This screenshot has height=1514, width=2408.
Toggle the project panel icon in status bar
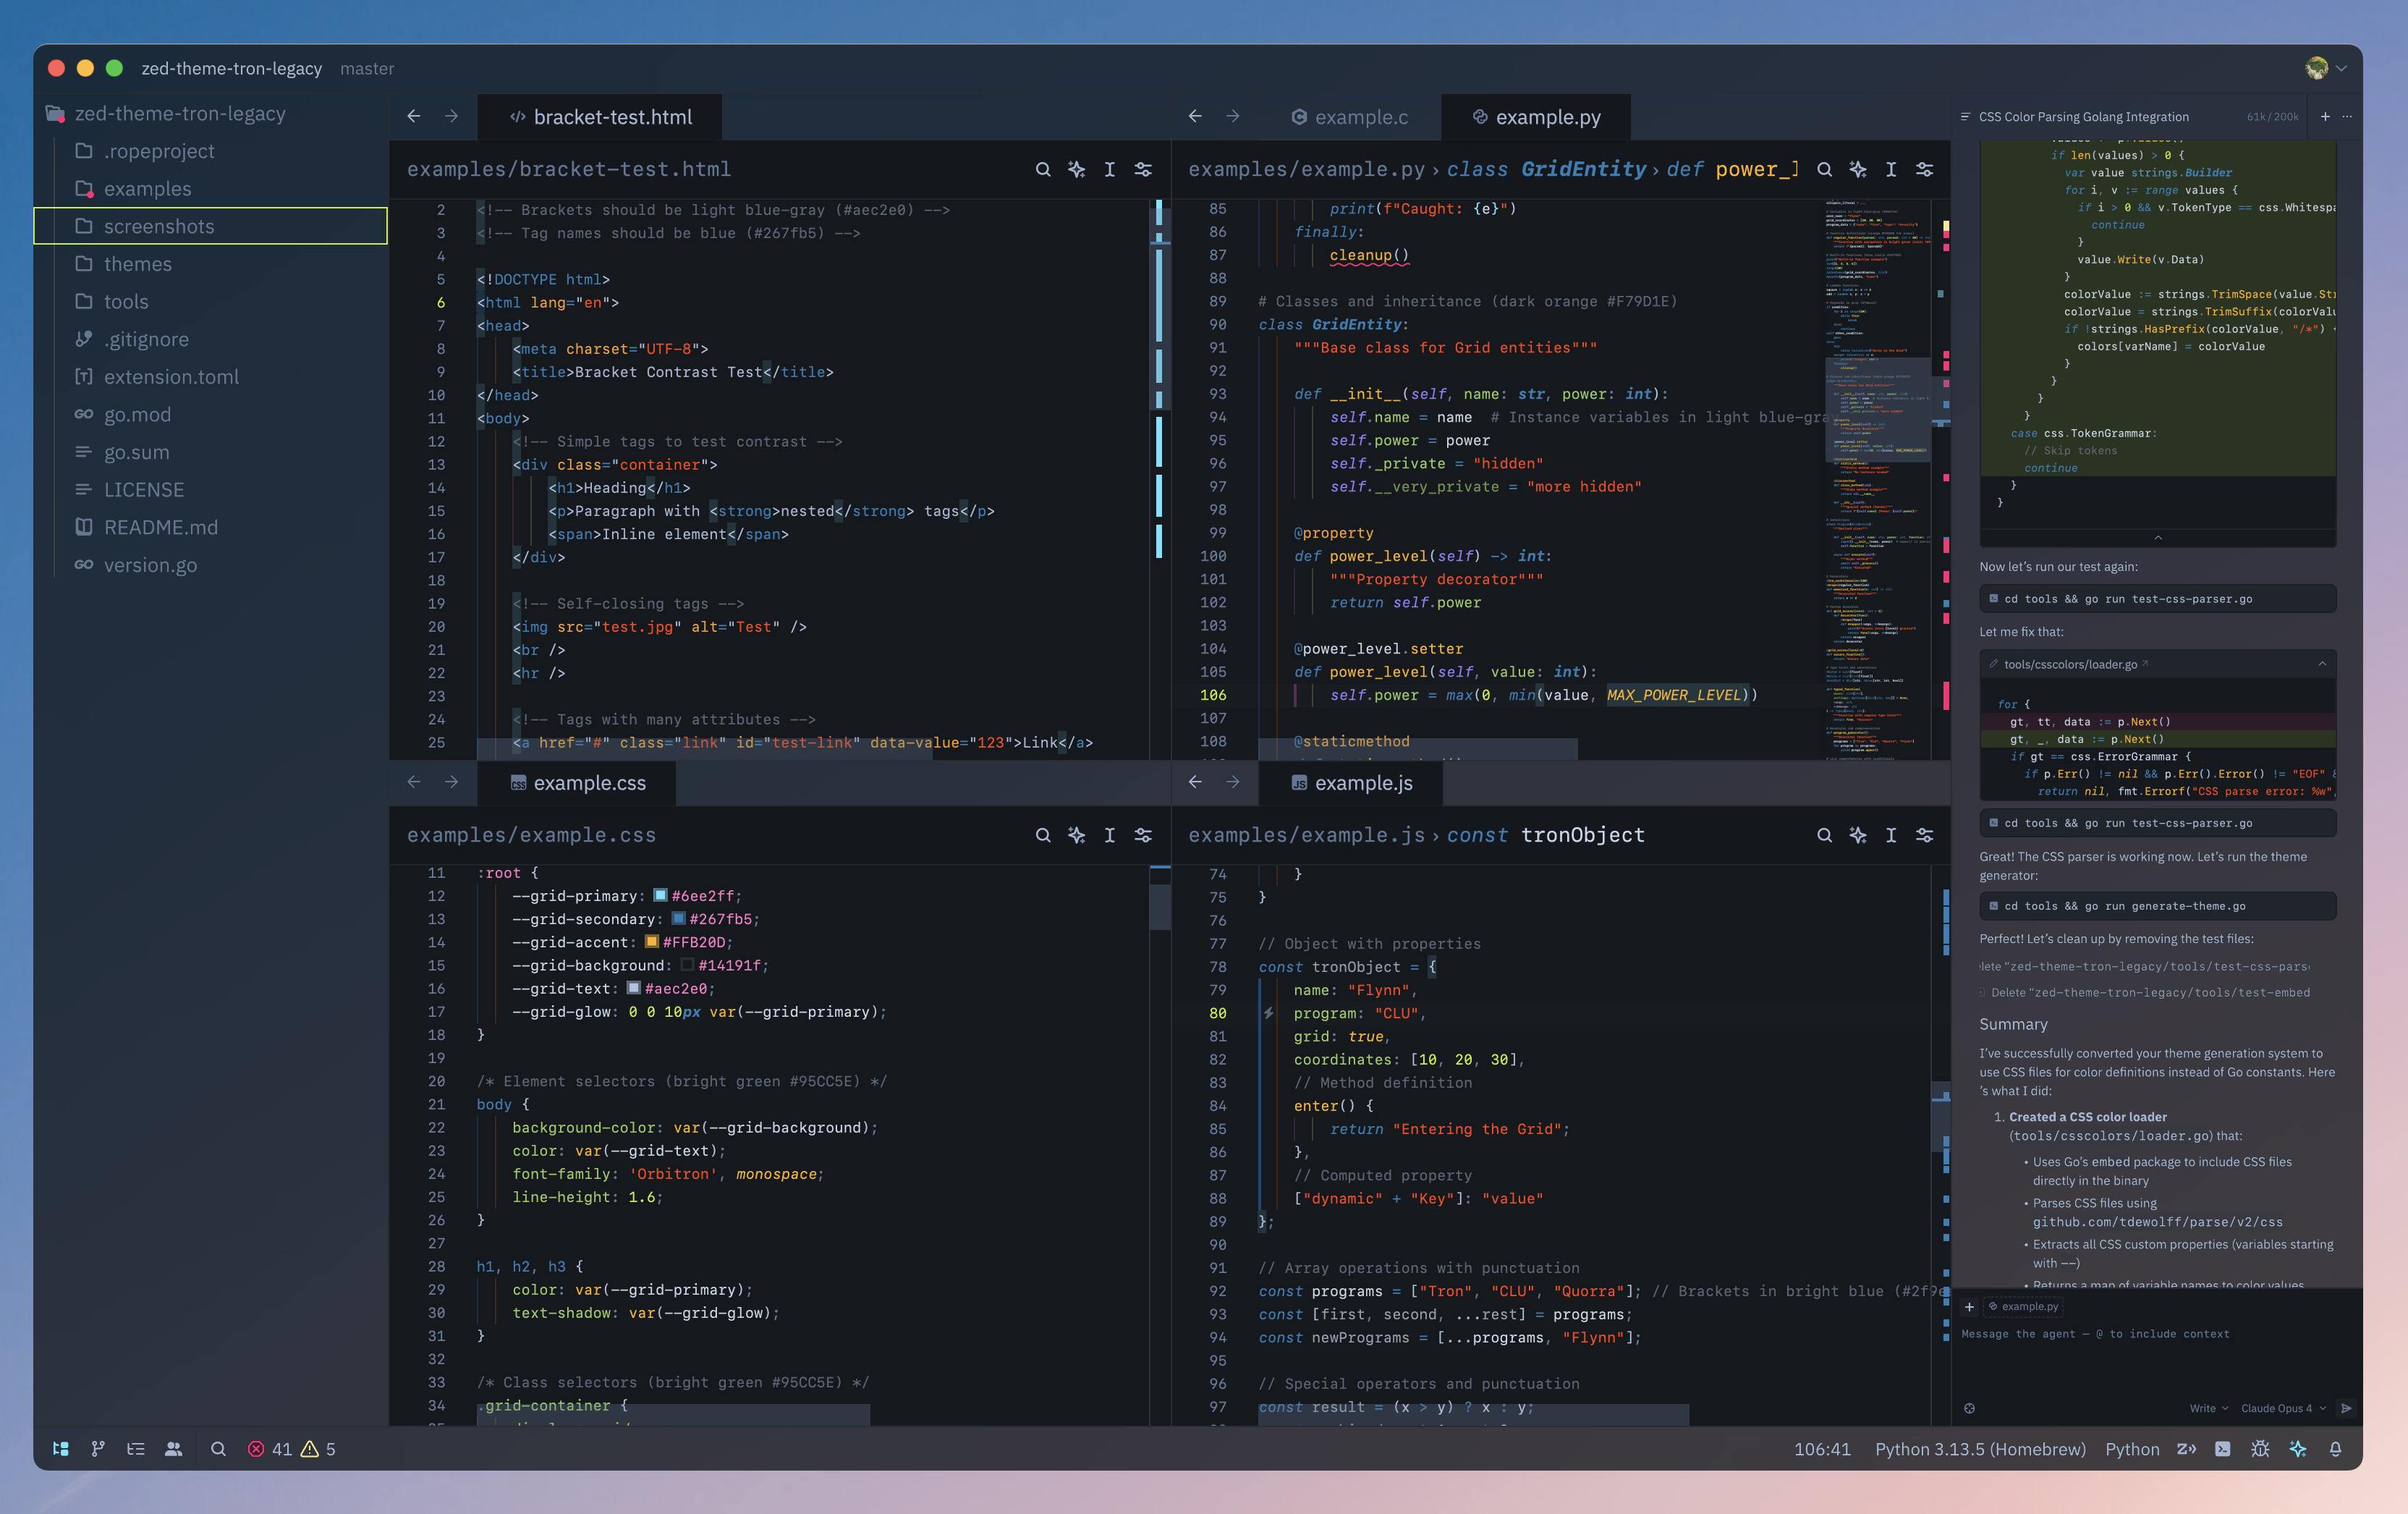tap(61, 1448)
